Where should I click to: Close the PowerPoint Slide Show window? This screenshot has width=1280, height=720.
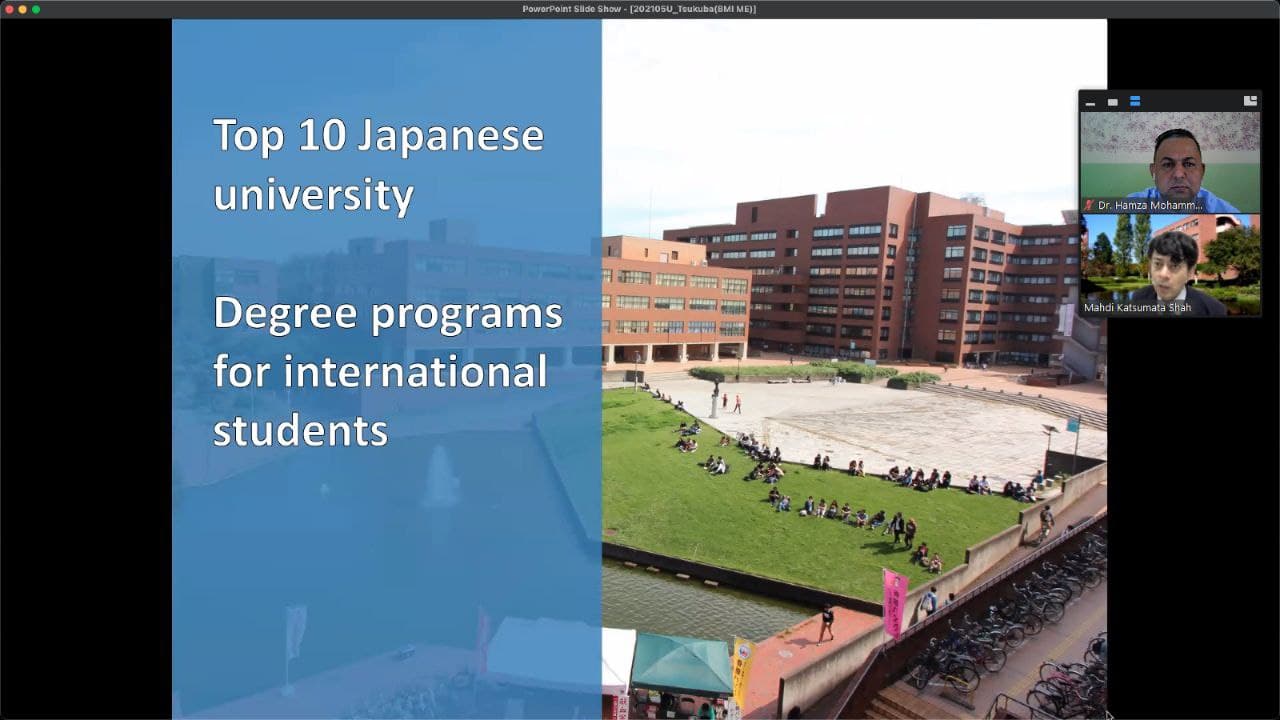(8, 9)
